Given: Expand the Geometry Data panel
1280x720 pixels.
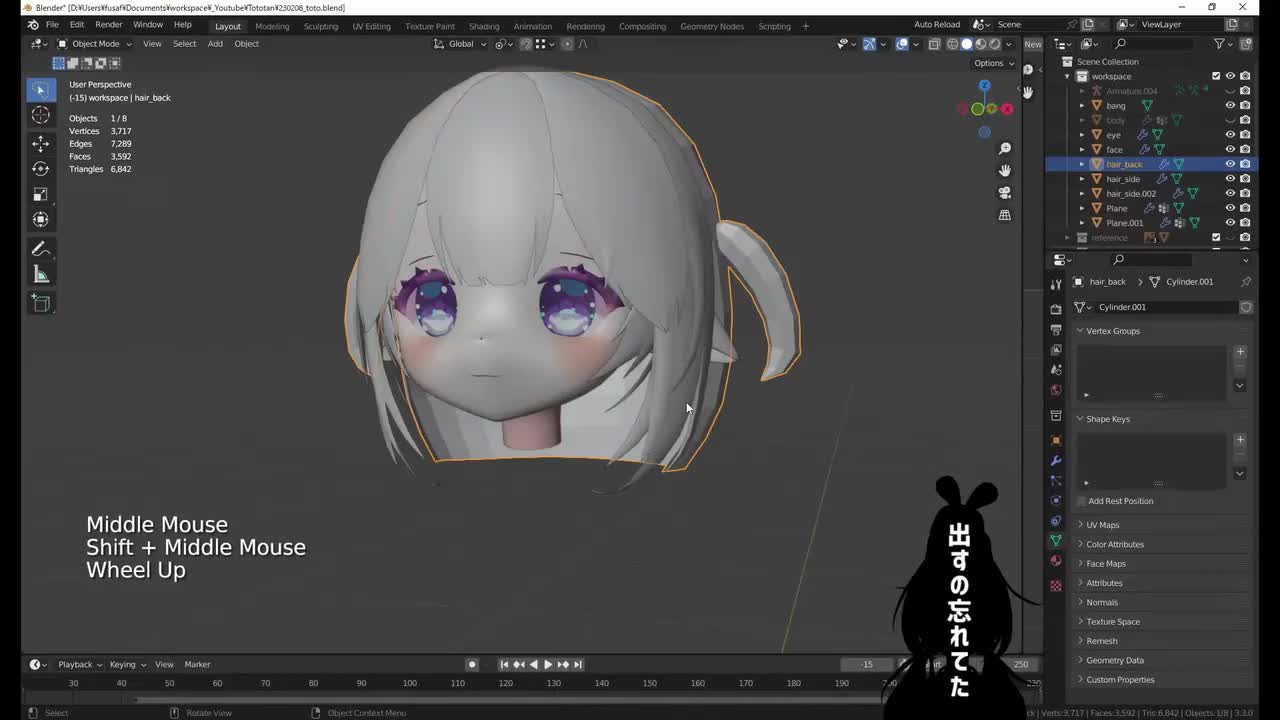Looking at the screenshot, I should (x=1114, y=660).
